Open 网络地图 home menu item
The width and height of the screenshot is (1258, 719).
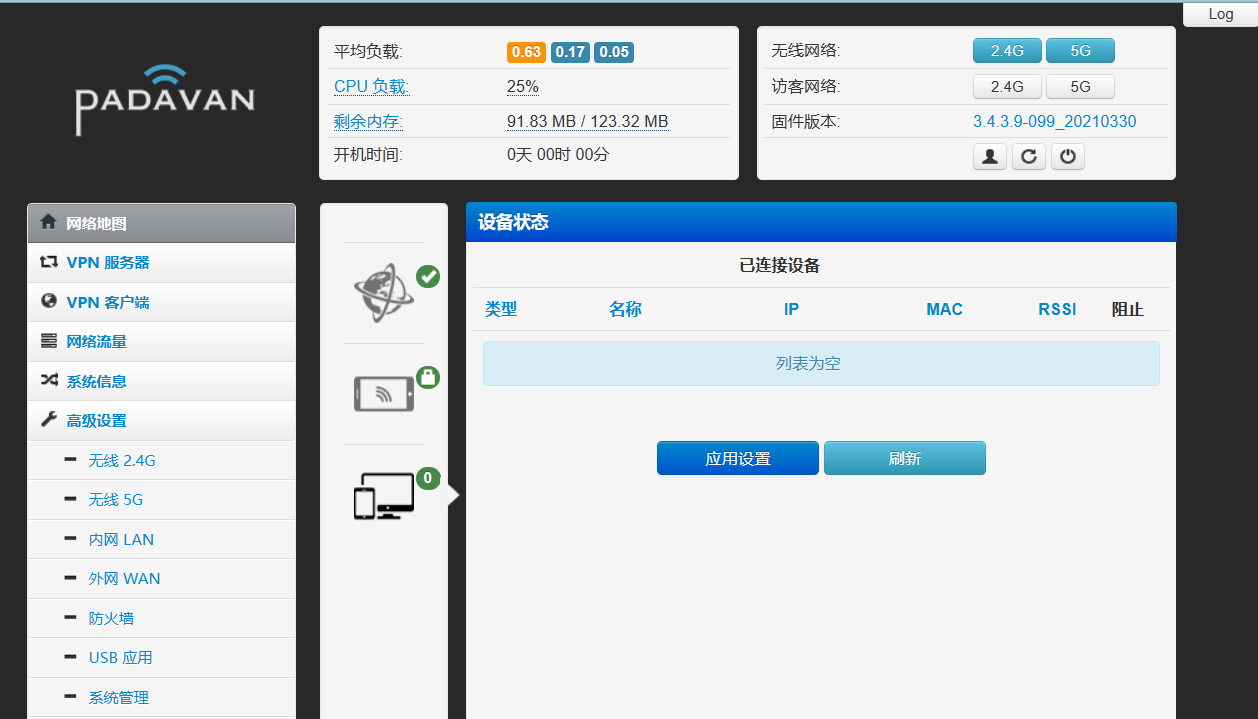point(96,223)
